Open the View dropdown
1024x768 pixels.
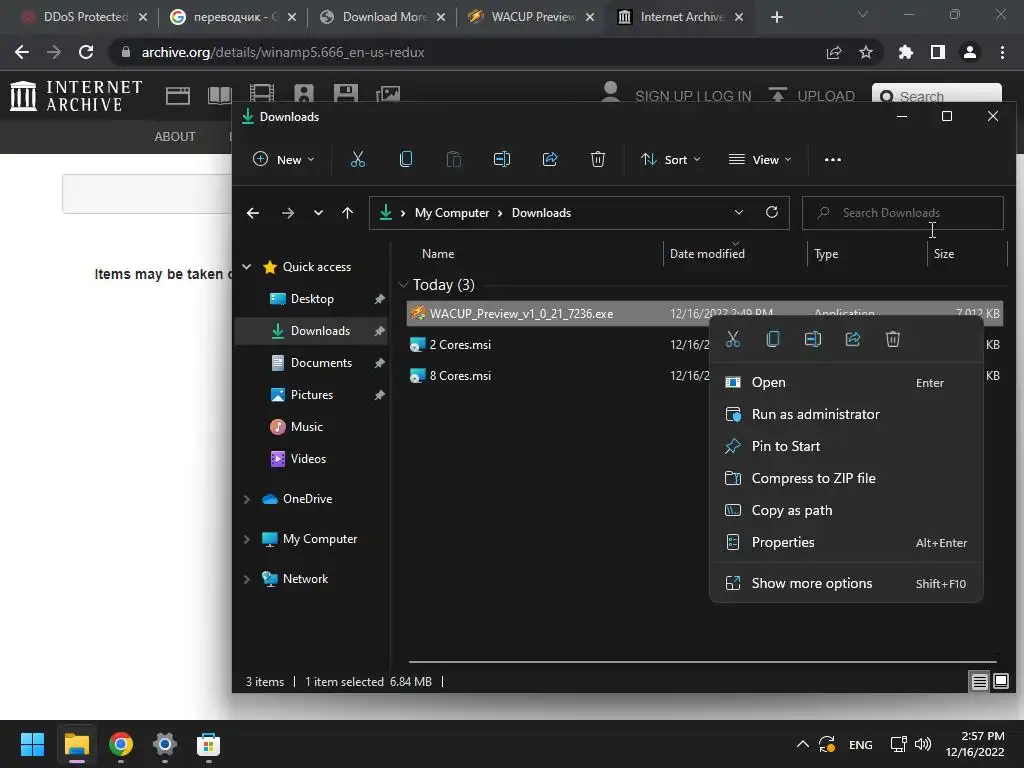pos(760,159)
